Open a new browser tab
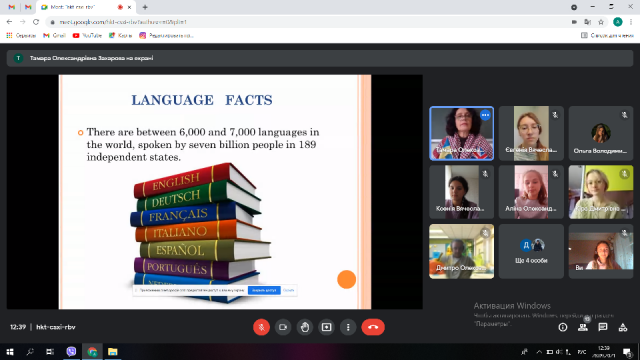This screenshot has width=640, height=360. (145, 7)
